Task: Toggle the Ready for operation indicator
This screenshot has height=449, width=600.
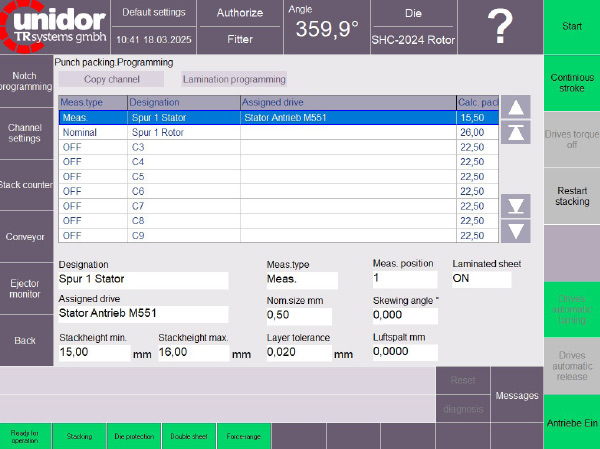Action: (x=25, y=436)
